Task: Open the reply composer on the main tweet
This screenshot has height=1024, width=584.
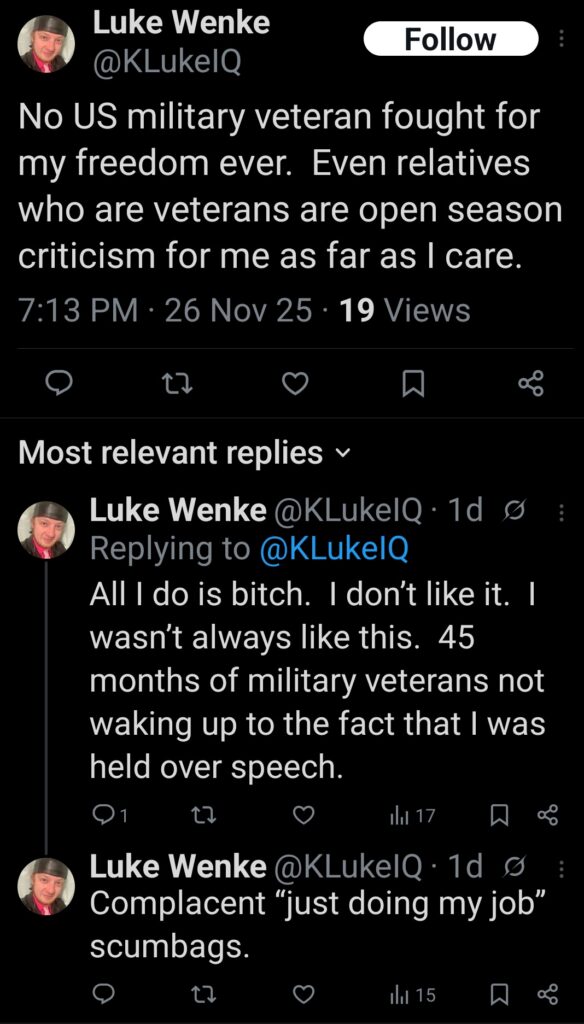Action: click(x=60, y=383)
